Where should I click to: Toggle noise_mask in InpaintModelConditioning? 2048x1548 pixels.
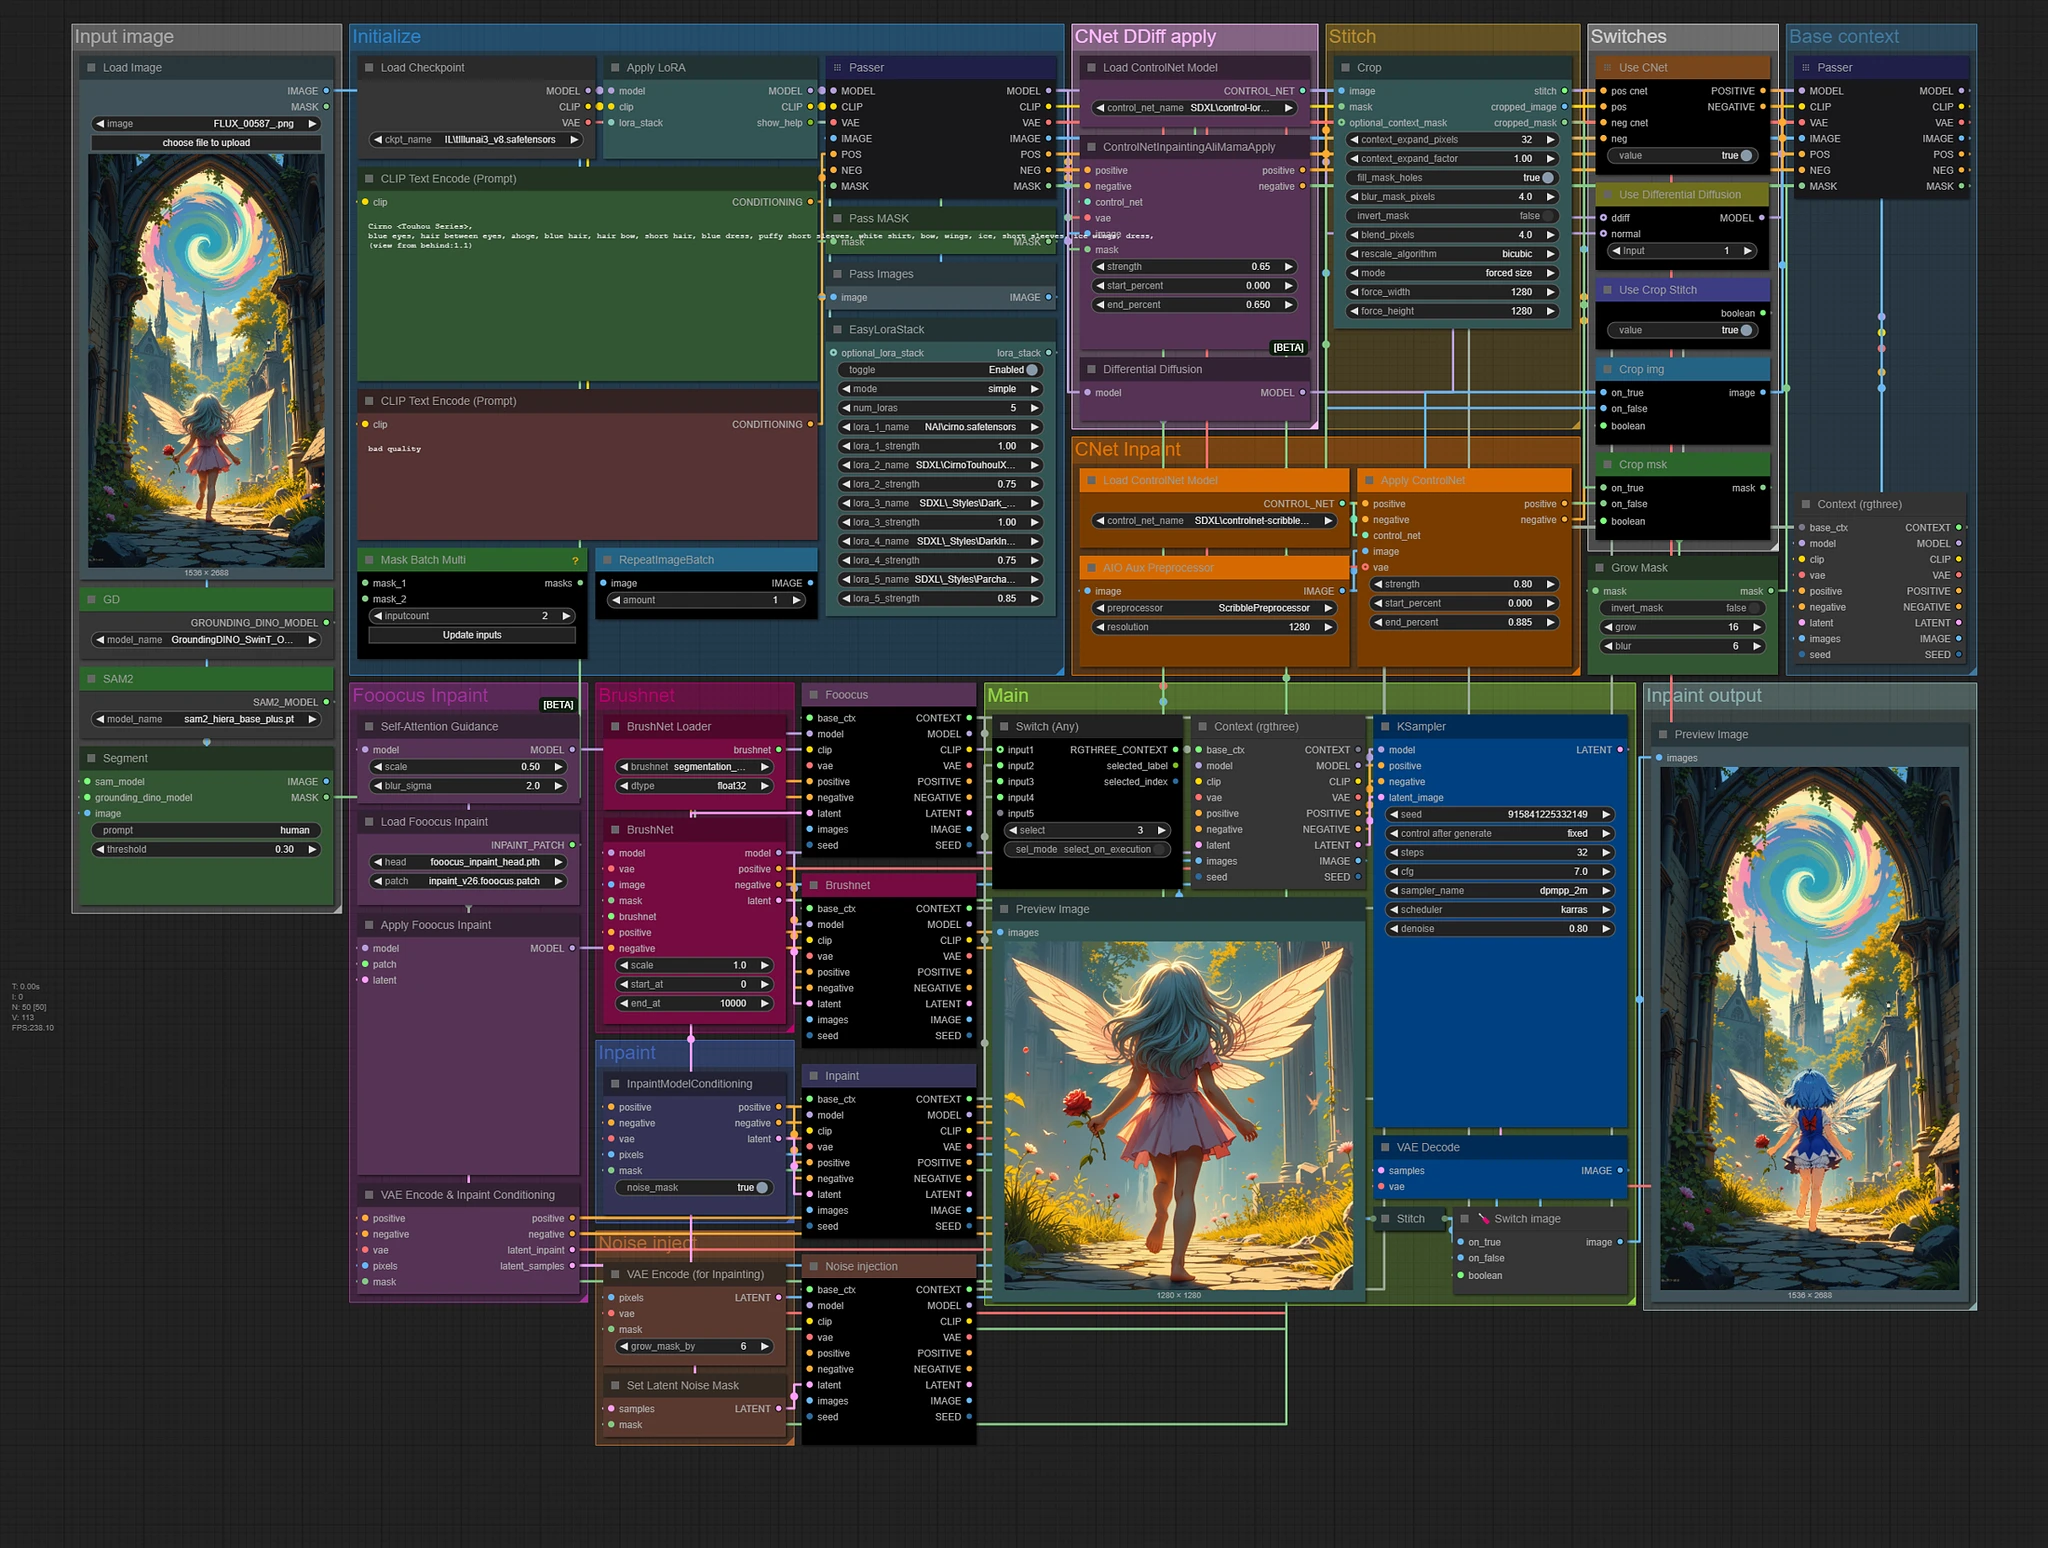point(694,1188)
